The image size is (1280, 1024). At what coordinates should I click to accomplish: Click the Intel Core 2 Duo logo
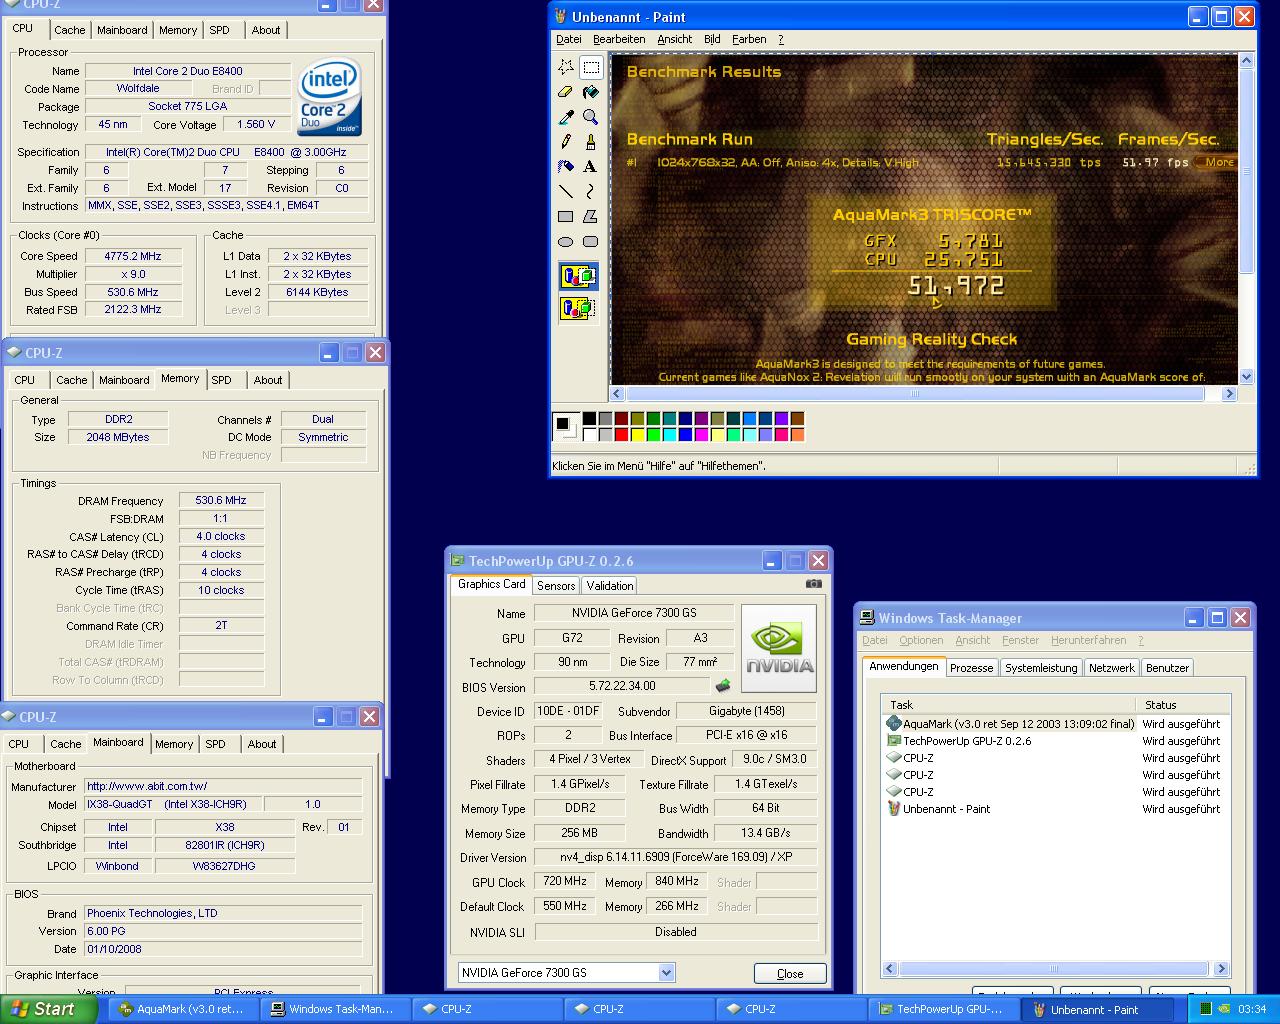coord(328,98)
